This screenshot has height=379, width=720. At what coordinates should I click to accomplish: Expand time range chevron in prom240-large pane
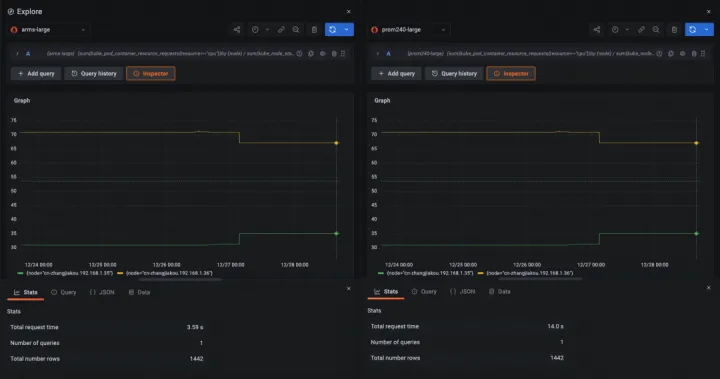(627, 30)
